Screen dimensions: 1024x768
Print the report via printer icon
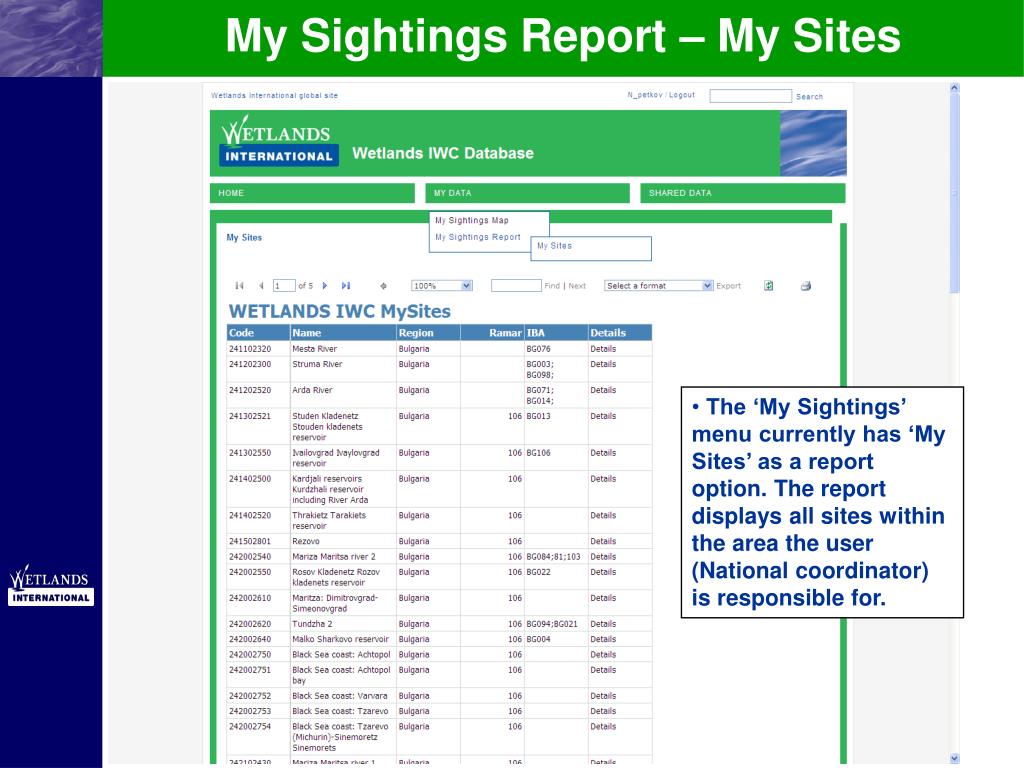pyautogui.click(x=806, y=285)
